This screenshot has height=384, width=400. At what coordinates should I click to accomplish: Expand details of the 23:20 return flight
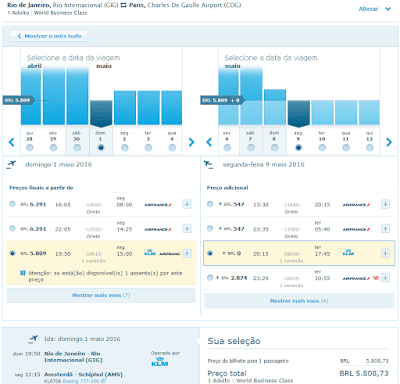(385, 278)
